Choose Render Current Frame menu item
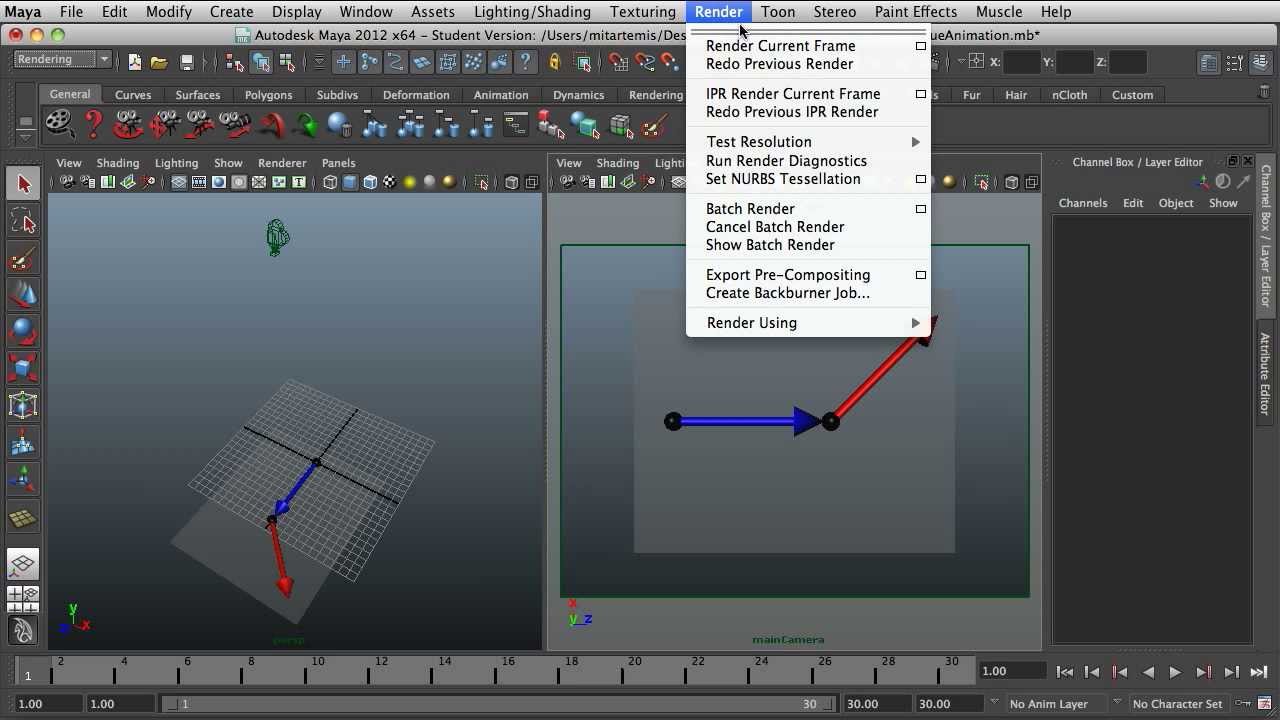The image size is (1280, 720). tap(780, 46)
